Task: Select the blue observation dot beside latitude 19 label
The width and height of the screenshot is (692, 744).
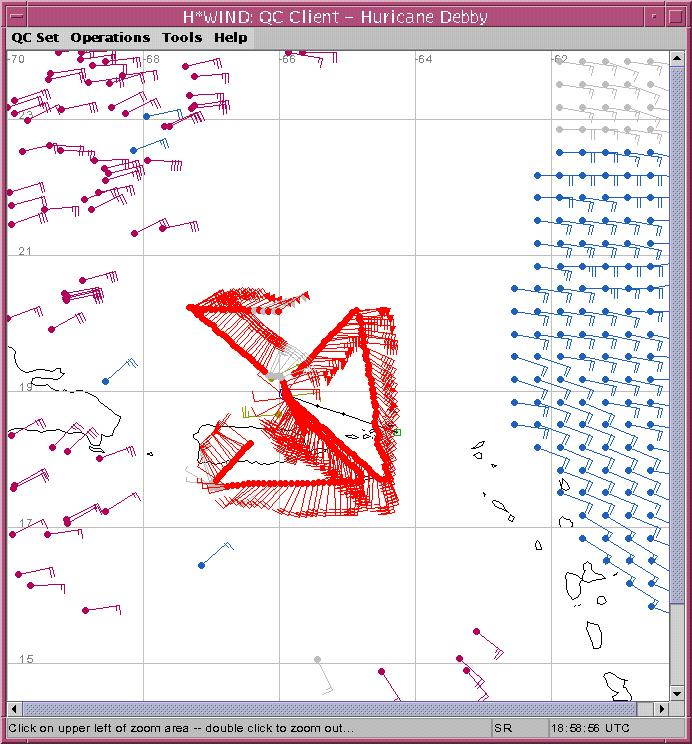Action: coord(105,381)
